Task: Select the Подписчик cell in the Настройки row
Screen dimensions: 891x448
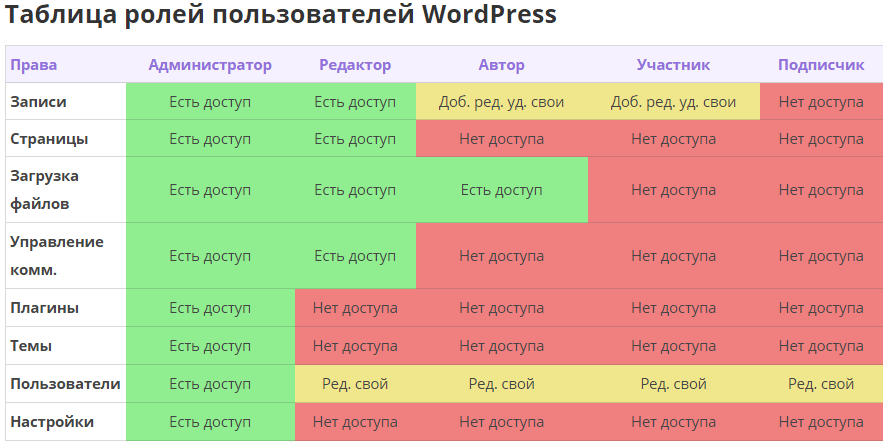Action: click(821, 422)
